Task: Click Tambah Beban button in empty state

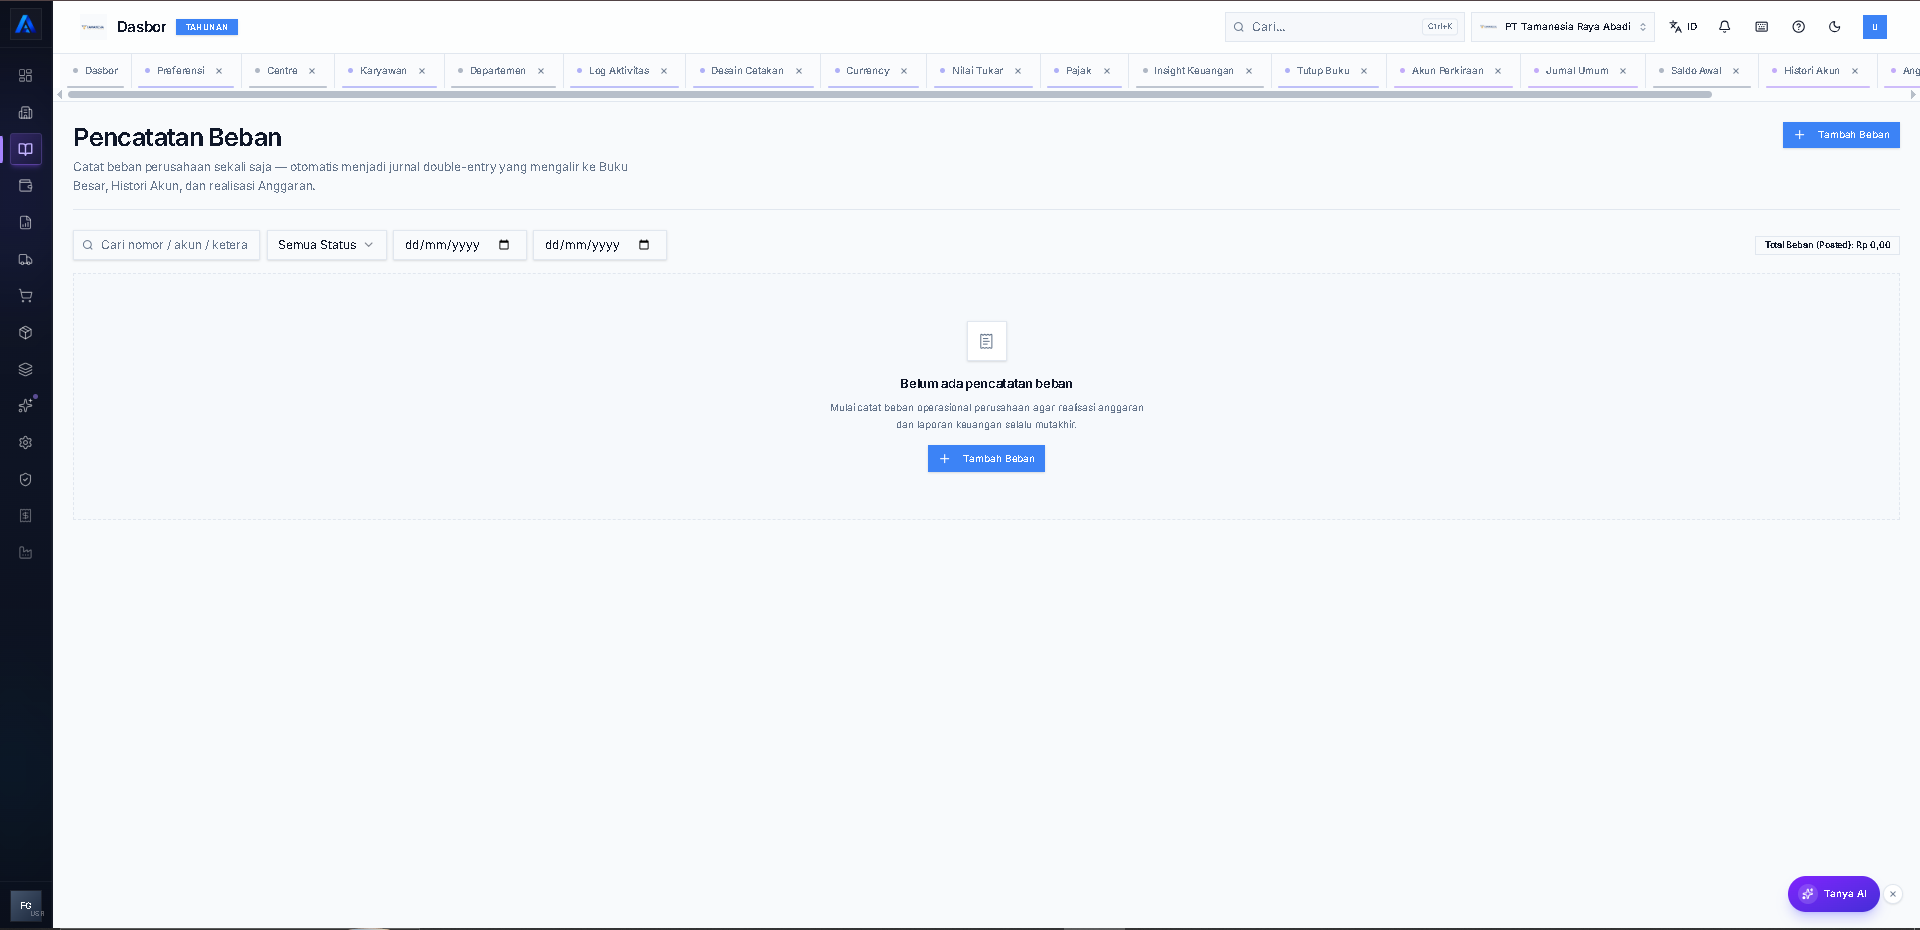Action: coord(986,459)
